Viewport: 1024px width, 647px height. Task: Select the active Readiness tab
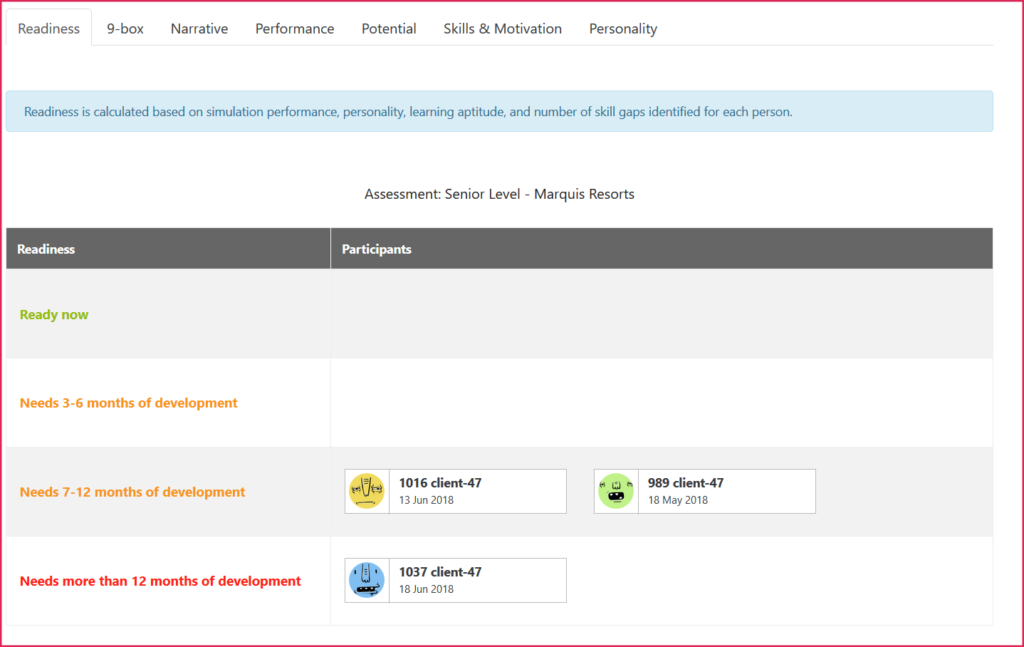coord(49,29)
